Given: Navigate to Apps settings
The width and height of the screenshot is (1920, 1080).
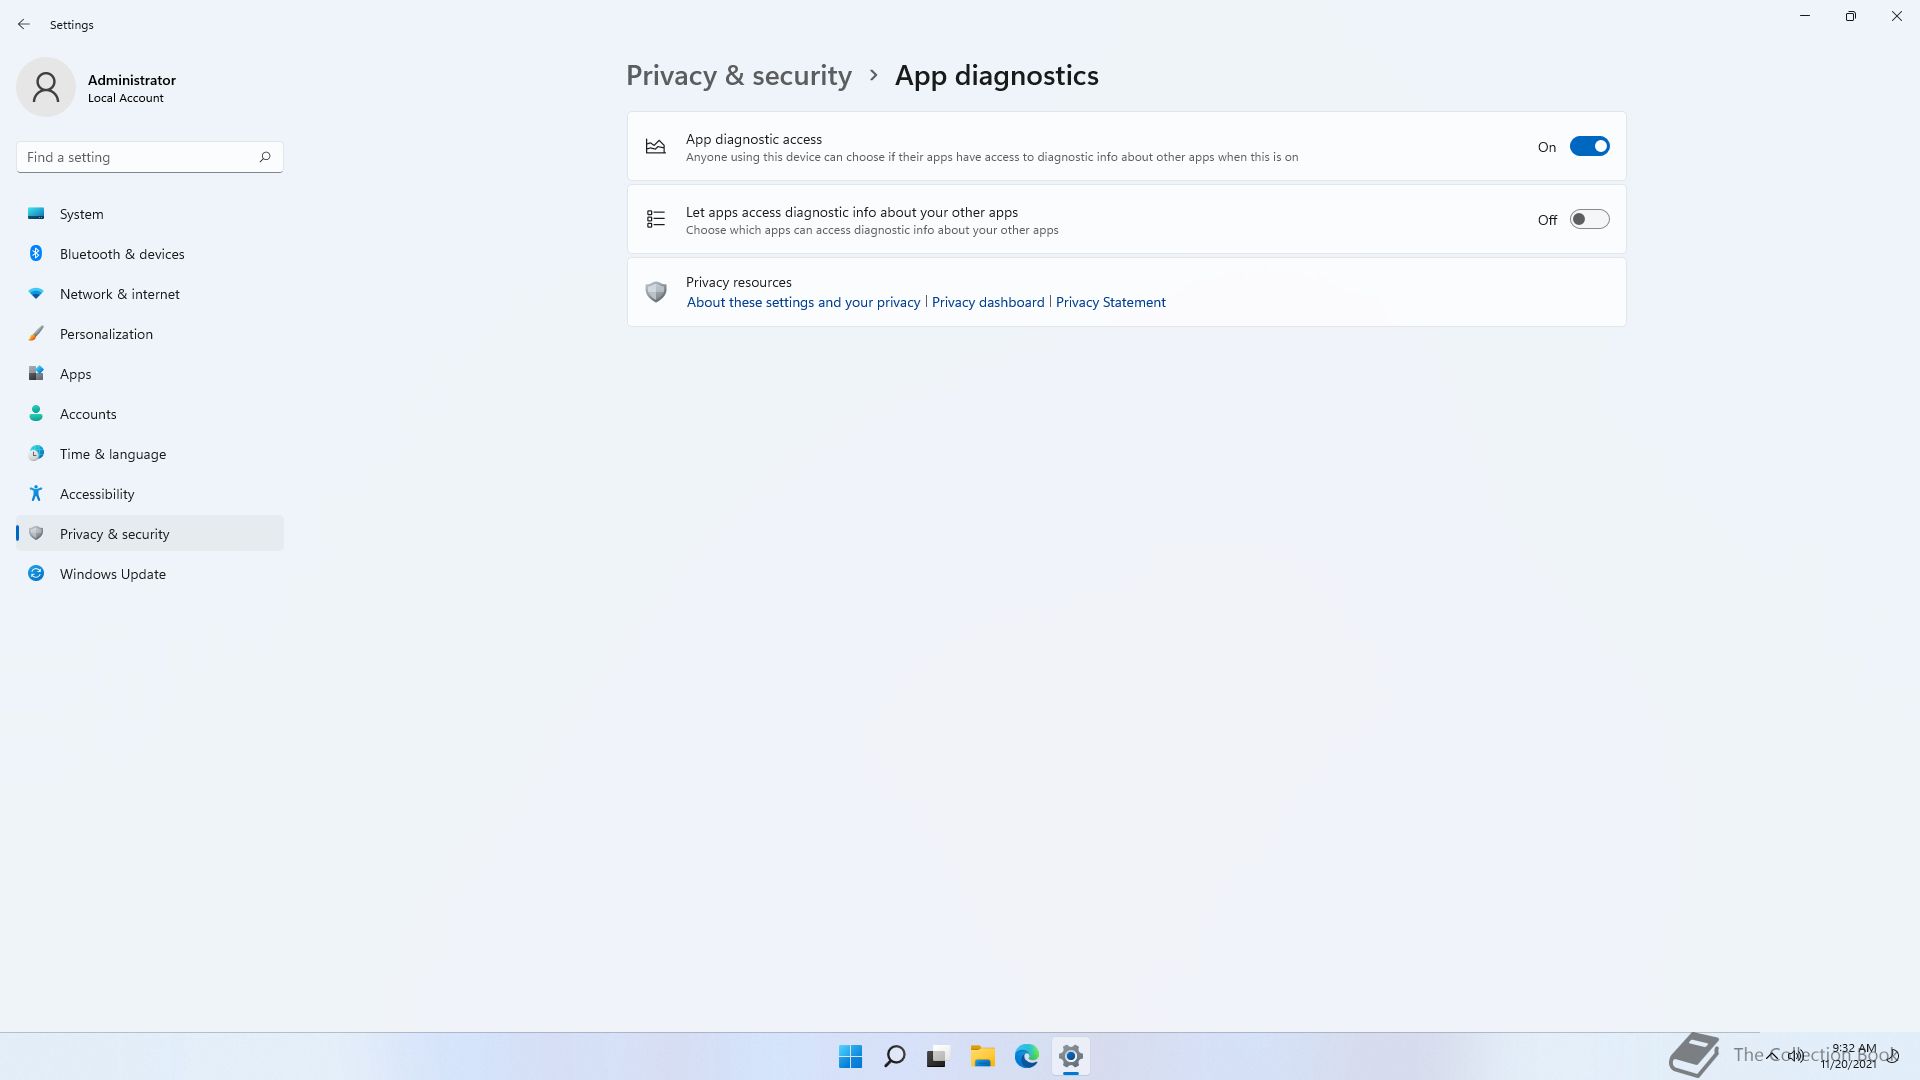Looking at the screenshot, I should coord(150,373).
